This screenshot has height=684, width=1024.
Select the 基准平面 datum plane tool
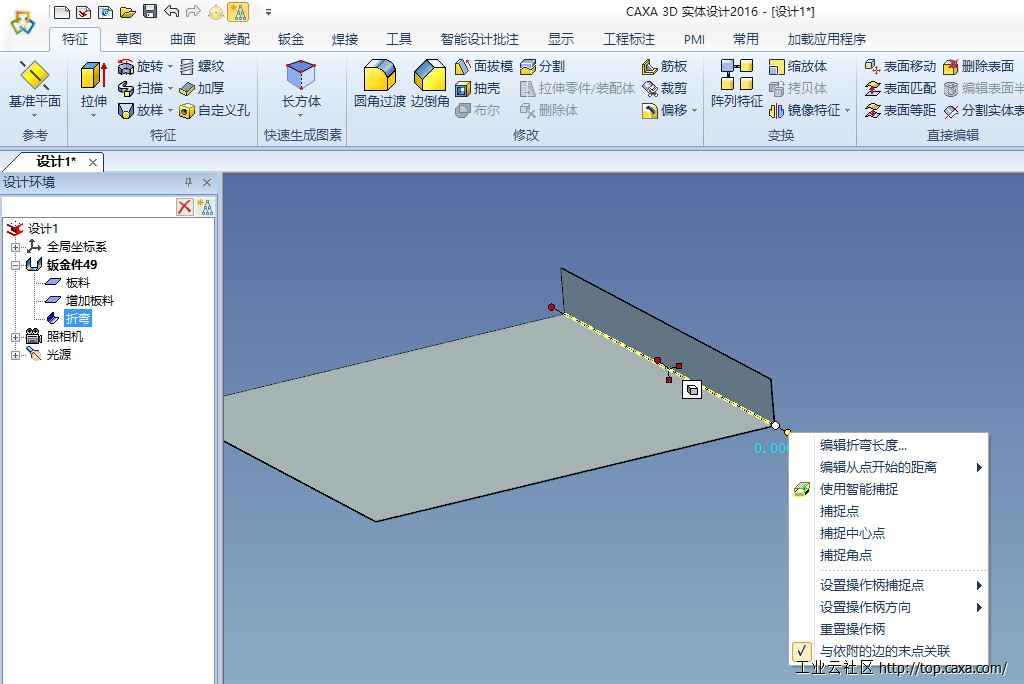[34, 77]
